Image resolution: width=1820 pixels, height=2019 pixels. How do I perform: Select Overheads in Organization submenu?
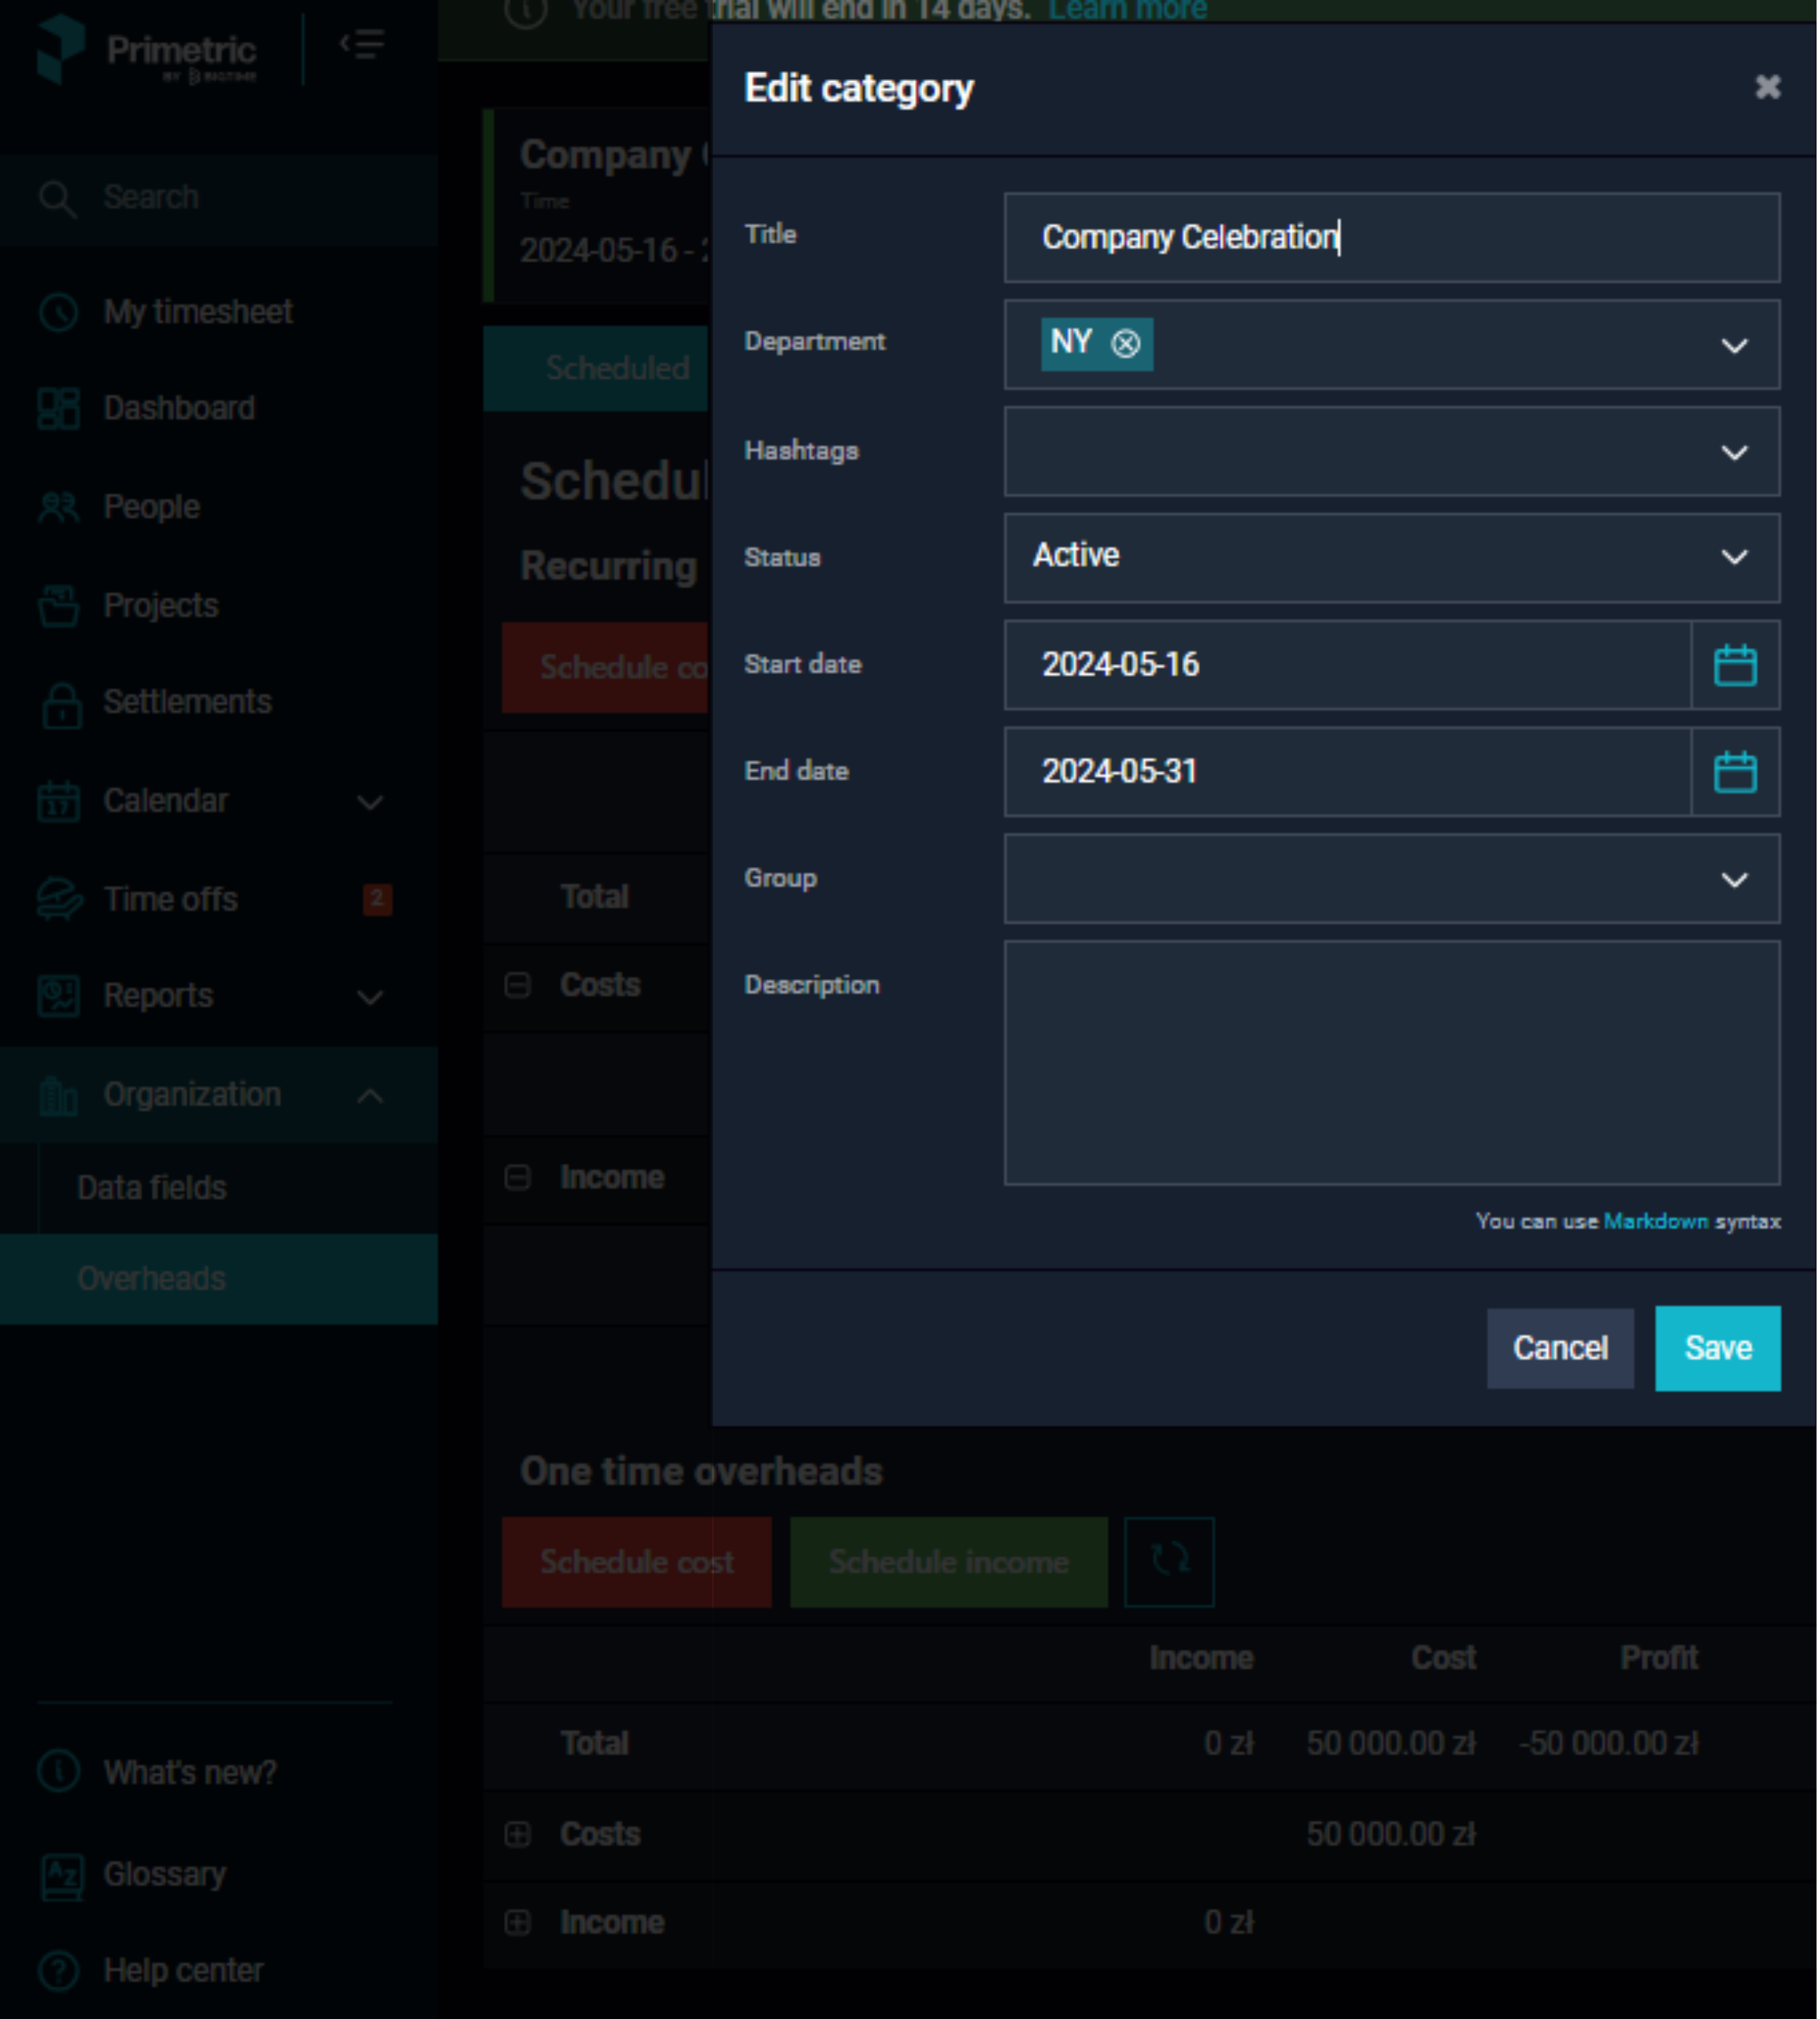point(219,1279)
